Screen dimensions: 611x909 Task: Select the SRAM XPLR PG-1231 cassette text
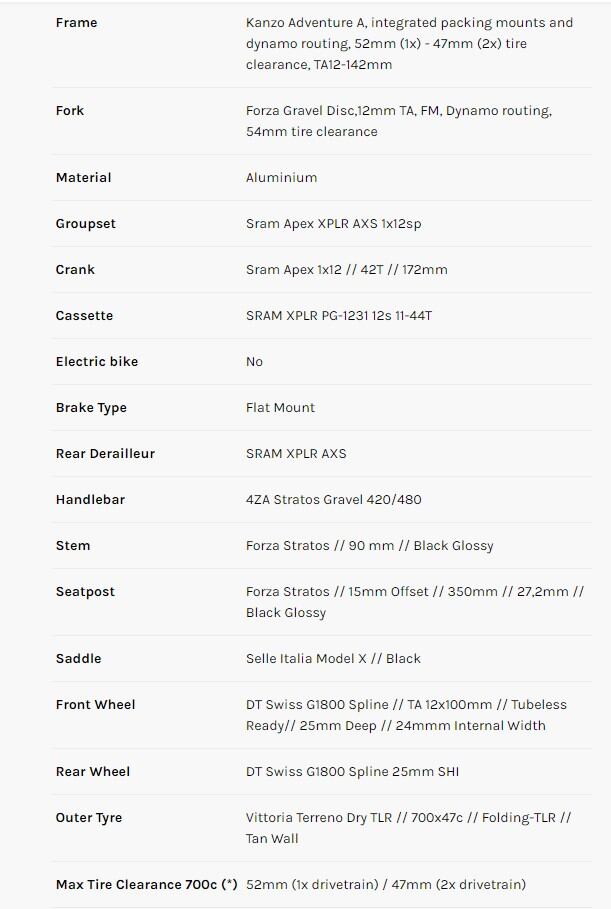[338, 316]
